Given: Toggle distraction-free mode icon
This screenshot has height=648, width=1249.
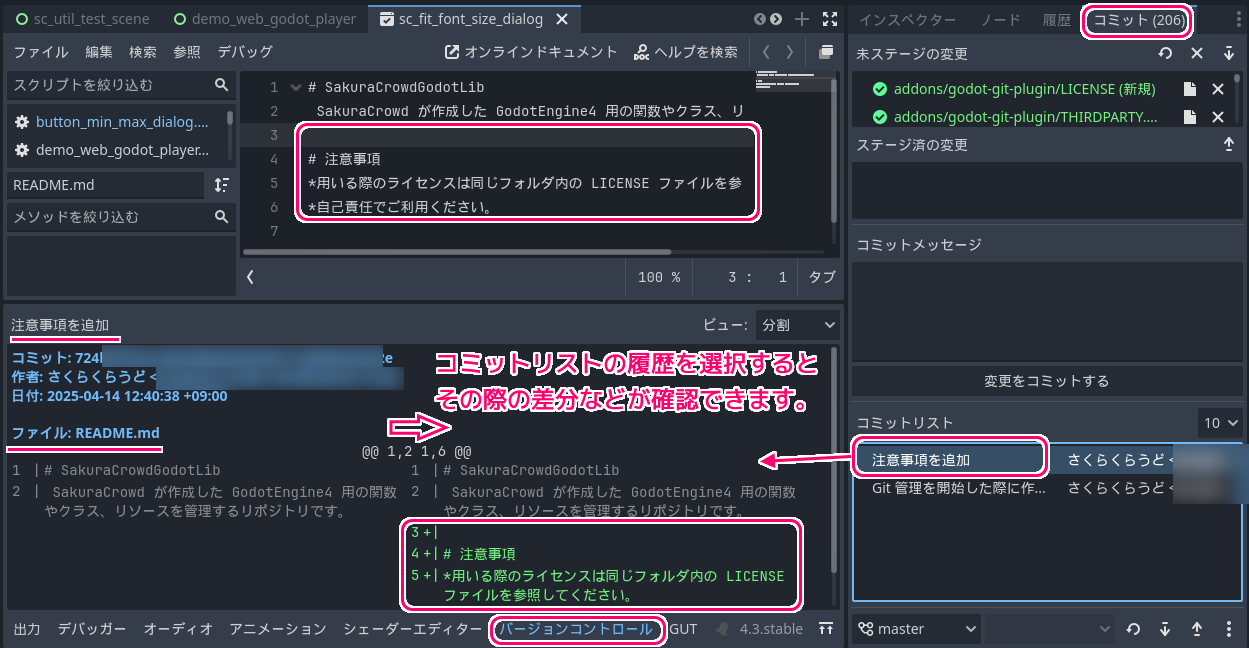Looking at the screenshot, I should [x=830, y=19].
